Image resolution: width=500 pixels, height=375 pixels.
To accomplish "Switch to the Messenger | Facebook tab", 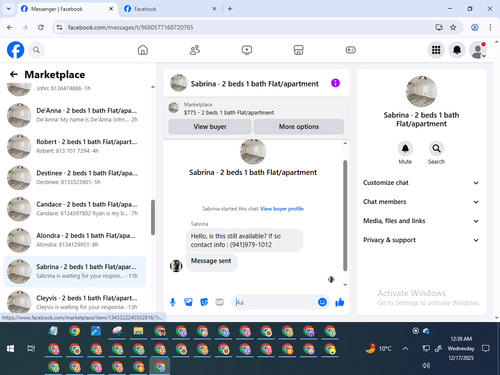I will pos(67,9).
